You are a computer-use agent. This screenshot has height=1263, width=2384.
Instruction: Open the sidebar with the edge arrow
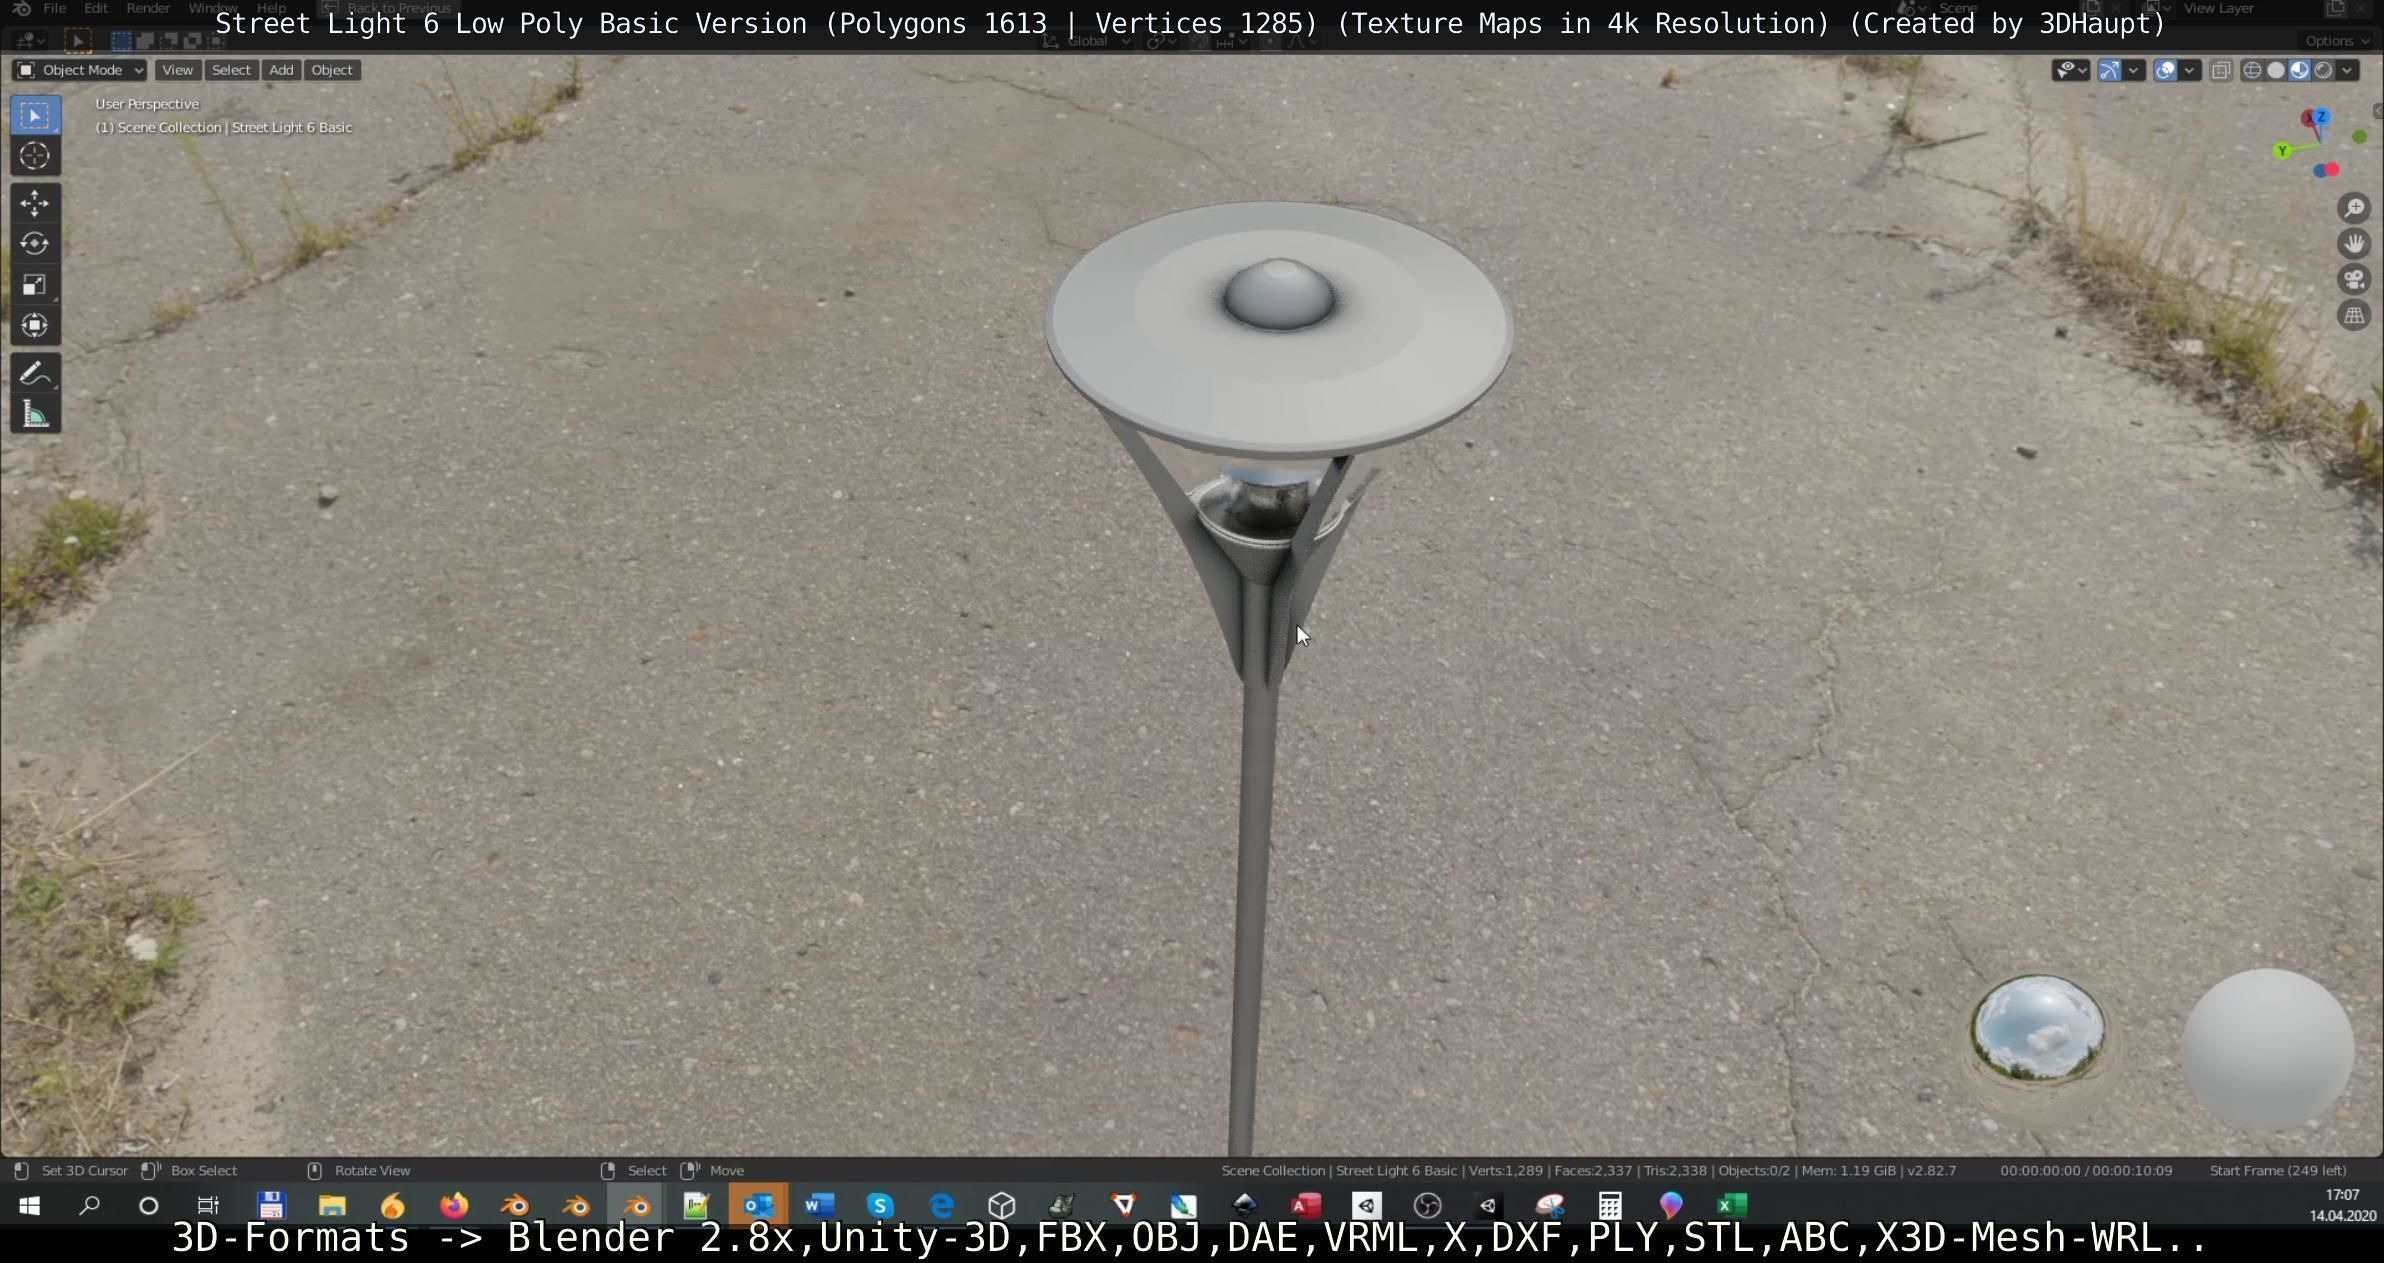[x=2377, y=110]
